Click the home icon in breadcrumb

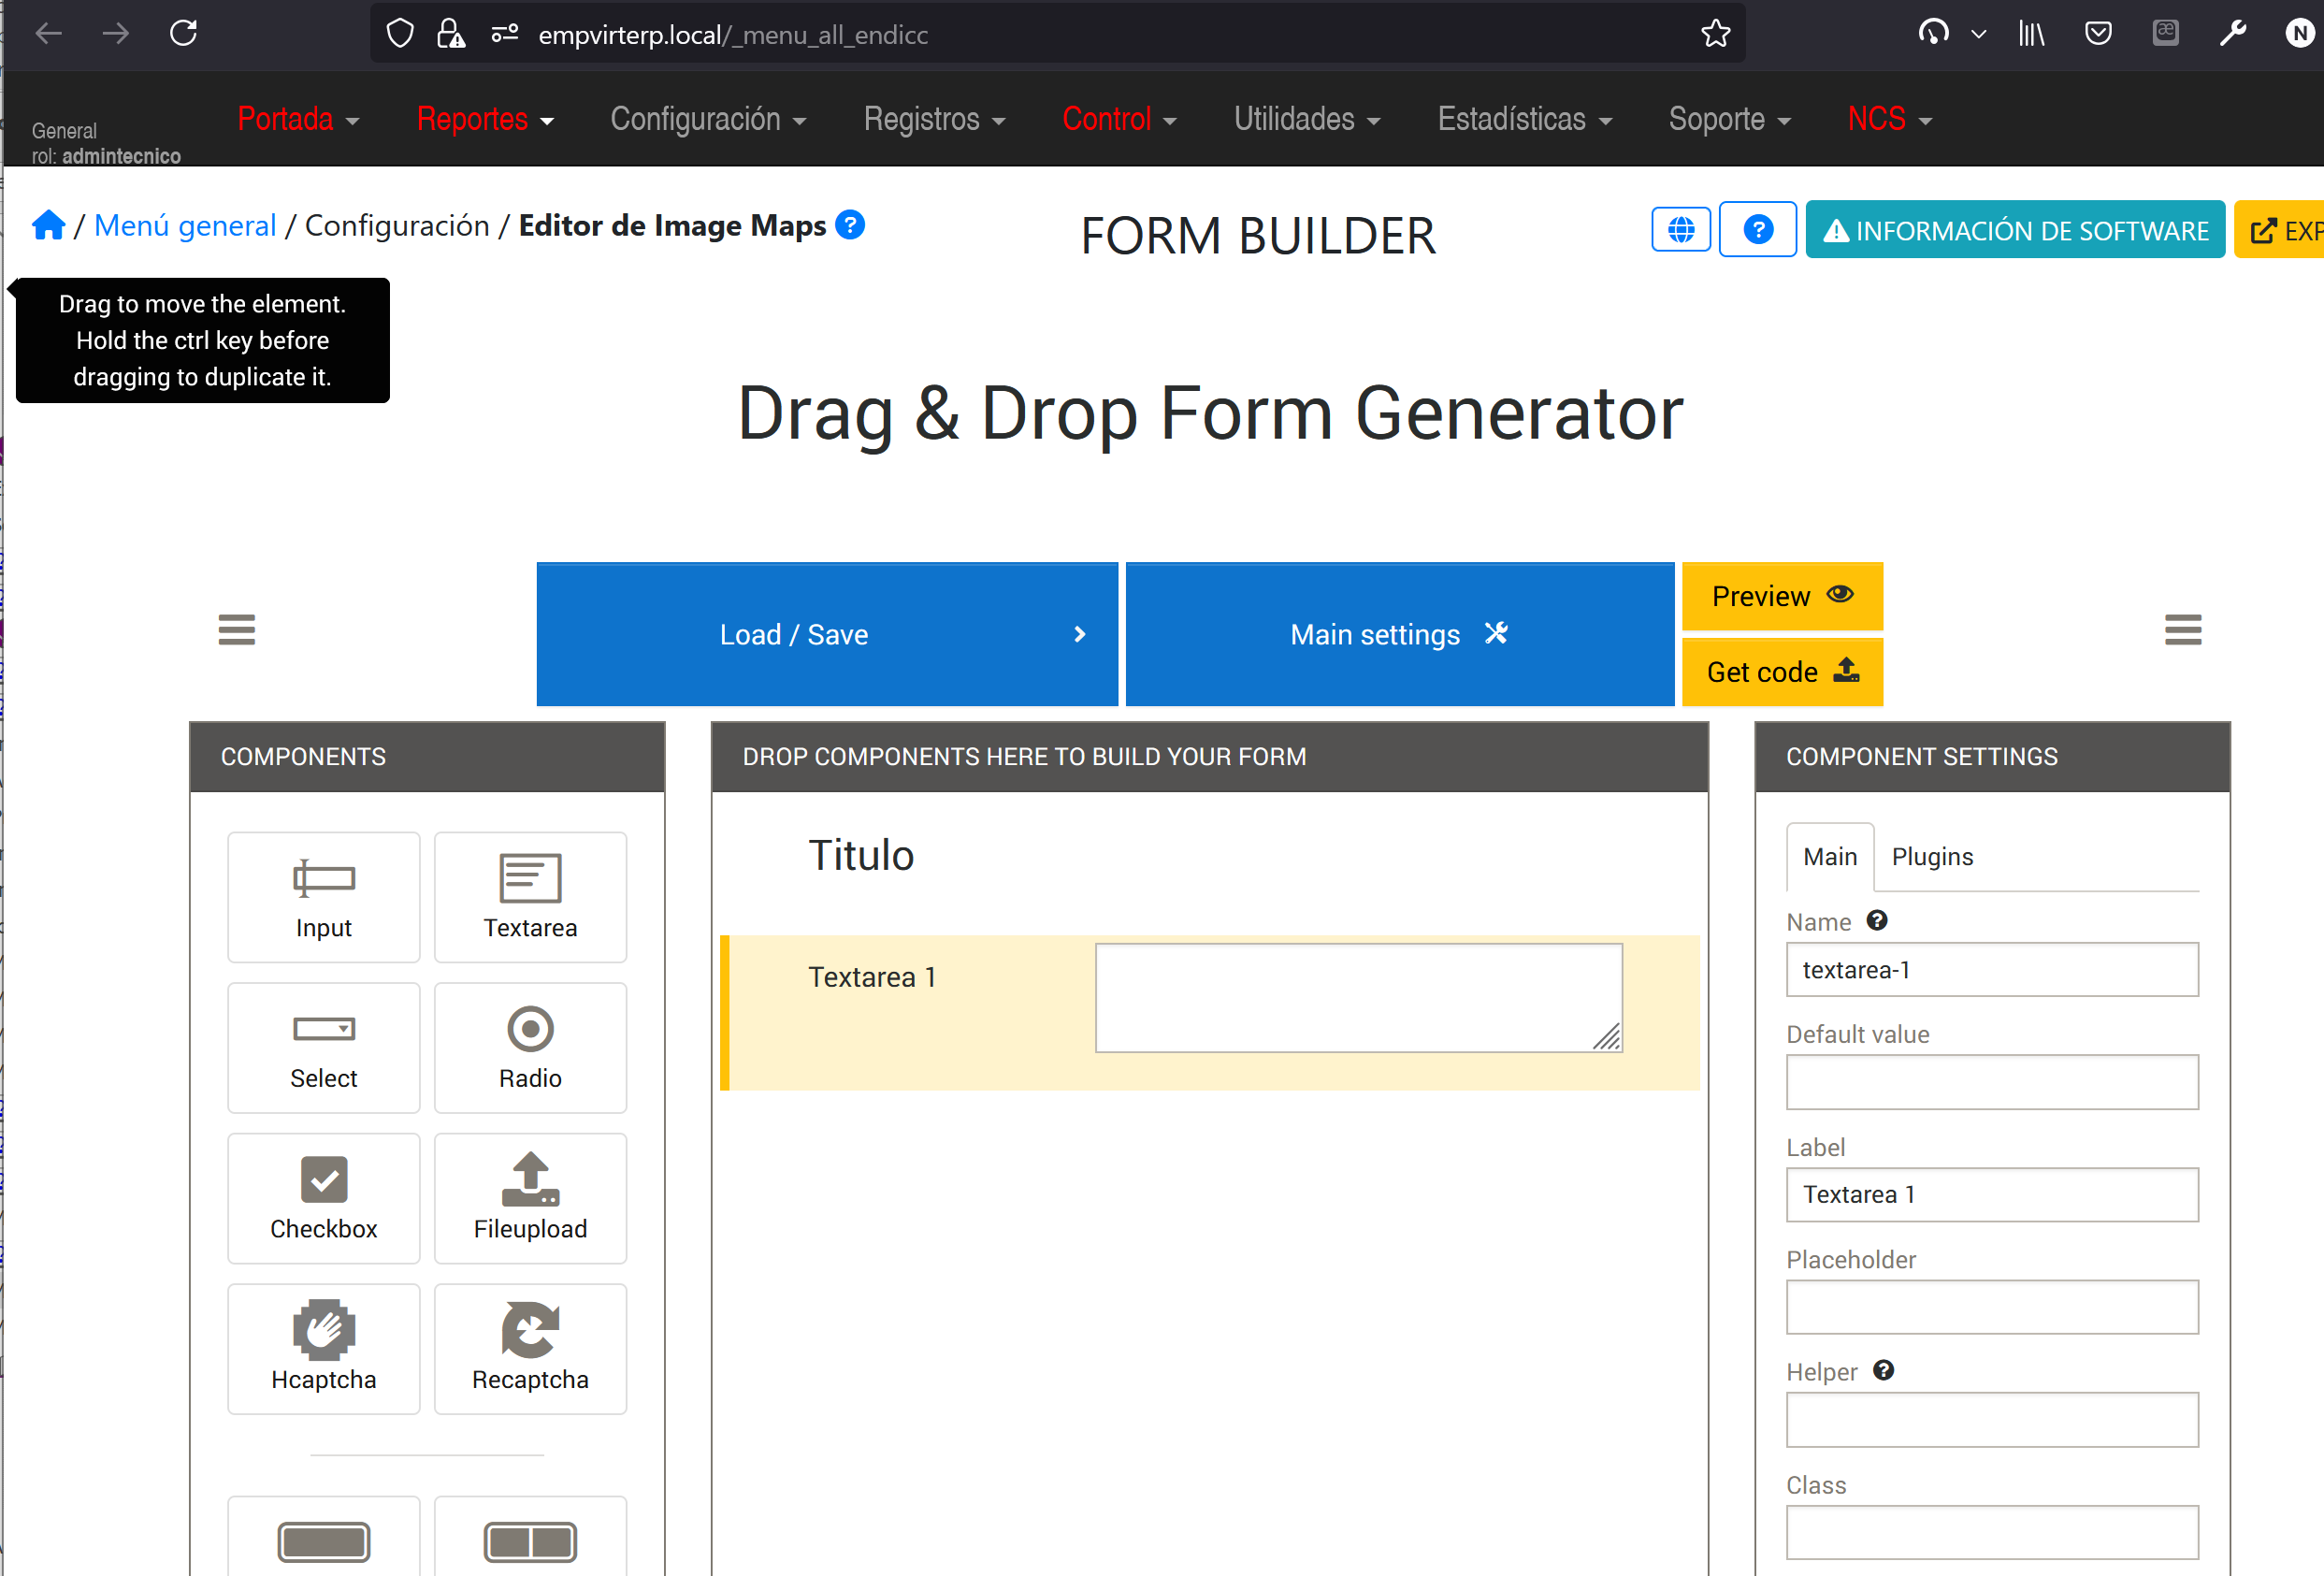coord(48,226)
